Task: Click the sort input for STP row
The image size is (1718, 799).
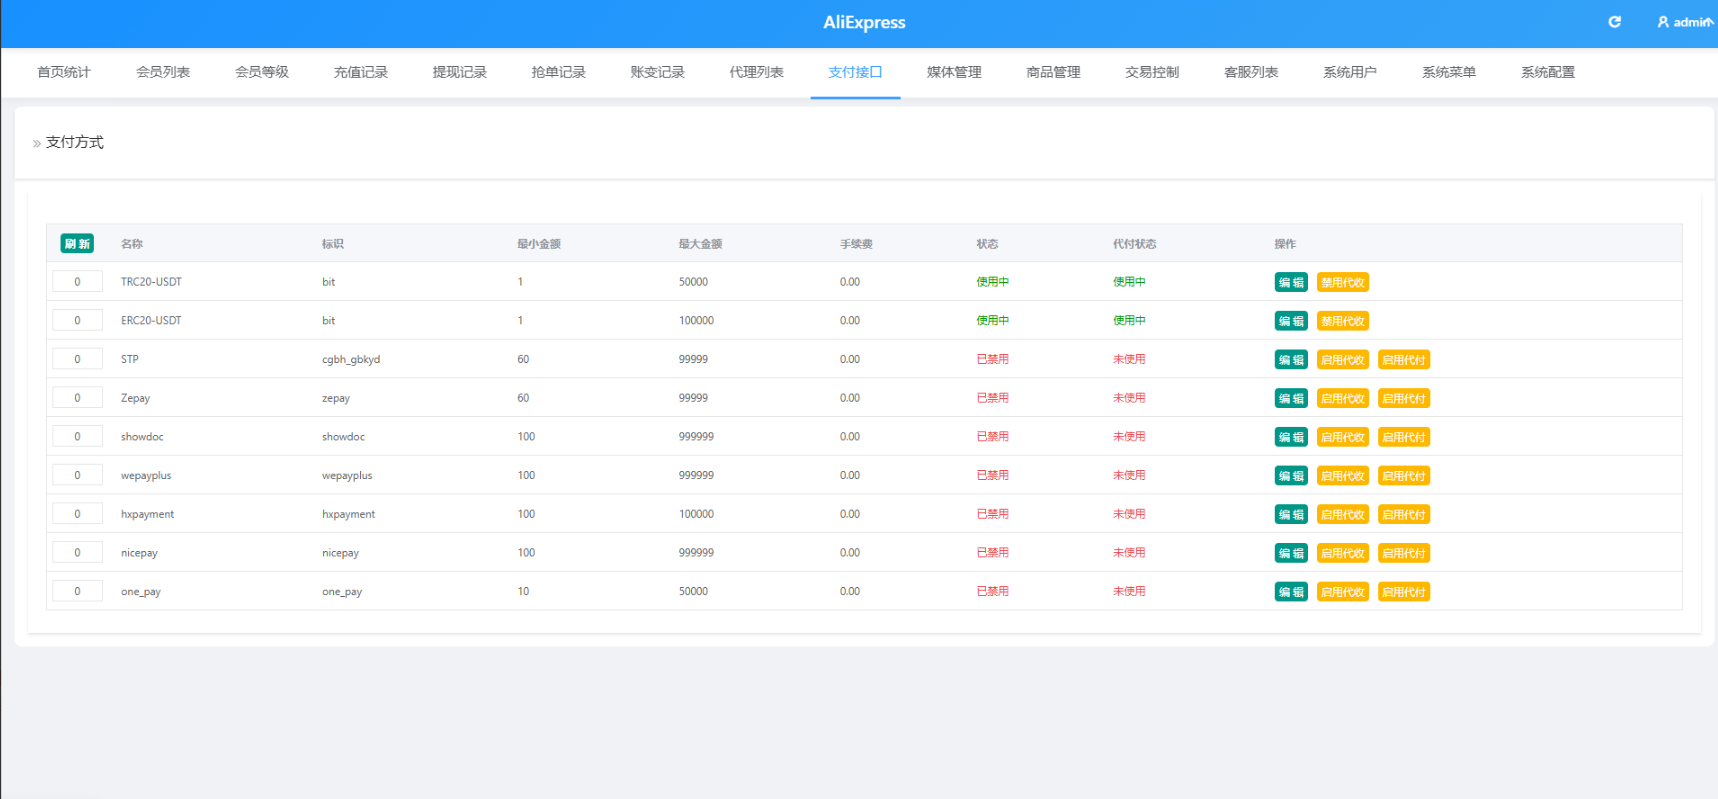Action: pyautogui.click(x=77, y=359)
